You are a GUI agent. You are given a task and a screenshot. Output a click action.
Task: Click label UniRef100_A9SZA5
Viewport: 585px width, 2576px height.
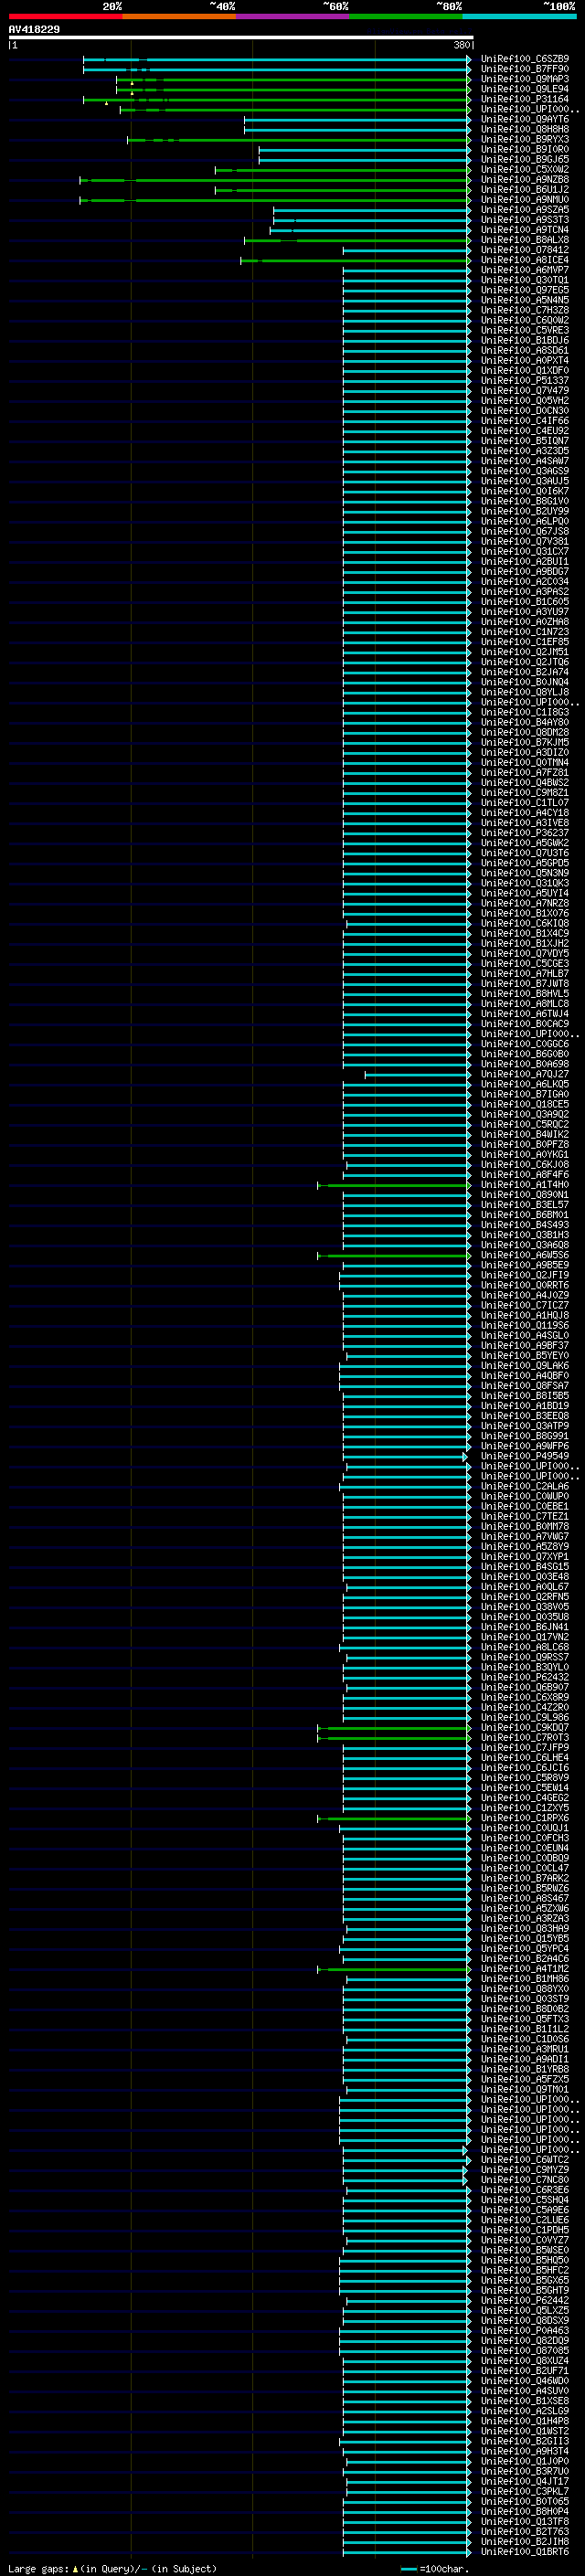(x=525, y=210)
